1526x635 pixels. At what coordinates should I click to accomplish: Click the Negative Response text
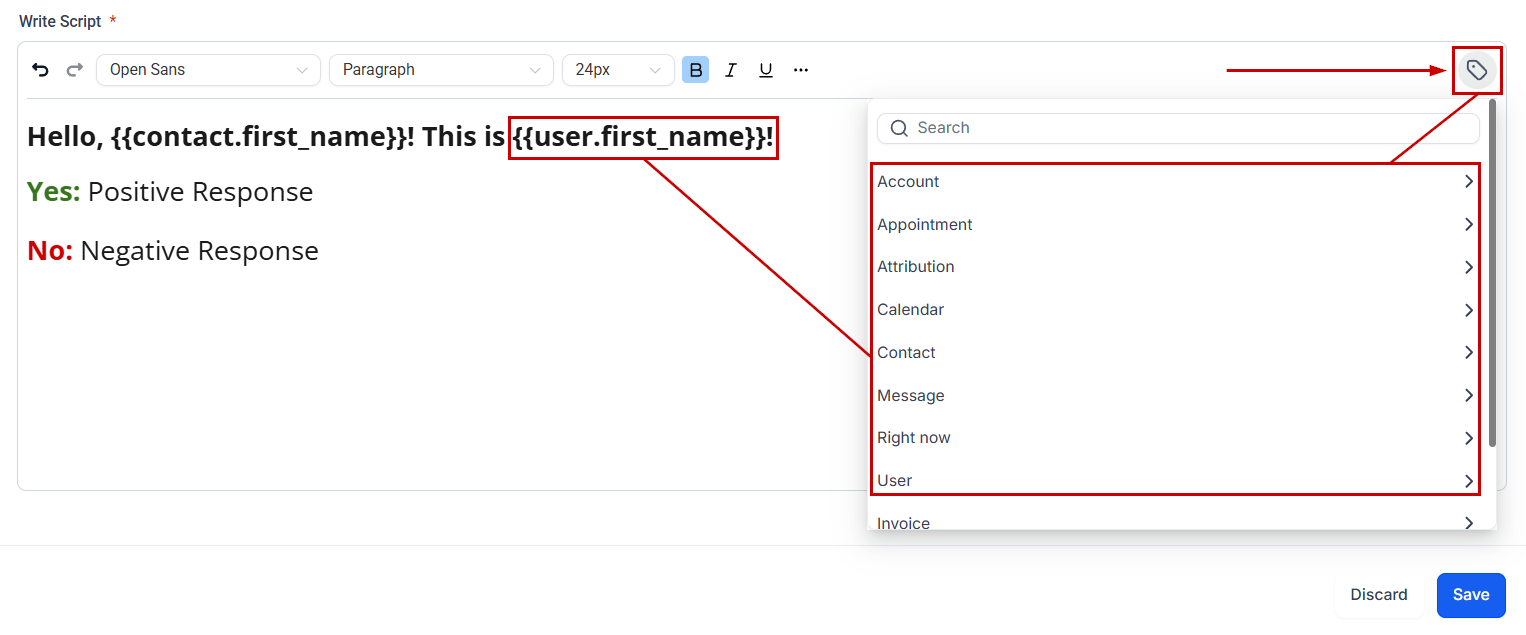pyautogui.click(x=199, y=251)
